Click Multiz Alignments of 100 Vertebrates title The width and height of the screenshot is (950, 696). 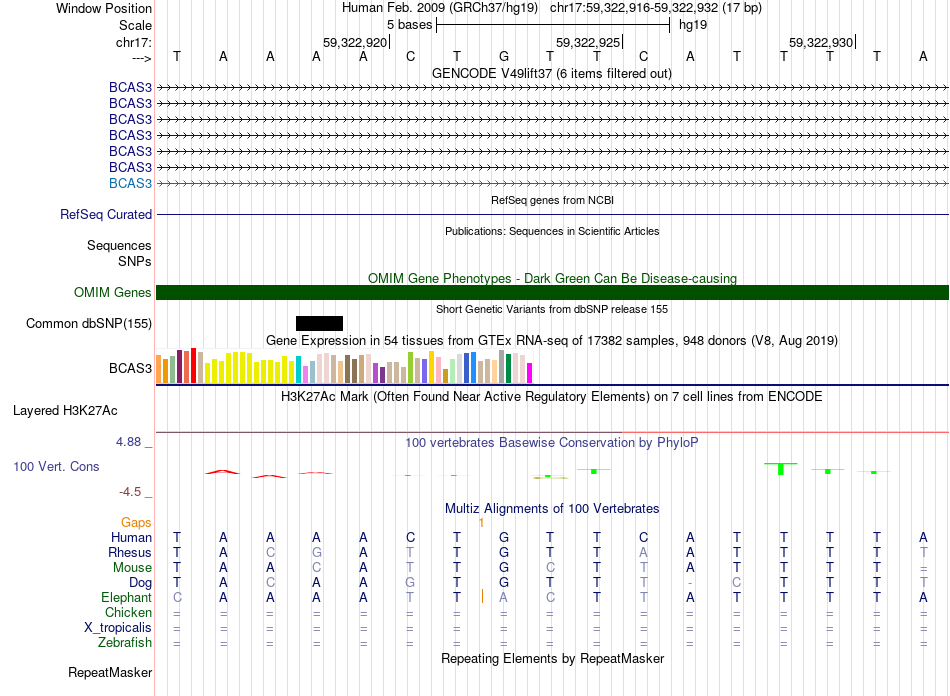click(552, 508)
